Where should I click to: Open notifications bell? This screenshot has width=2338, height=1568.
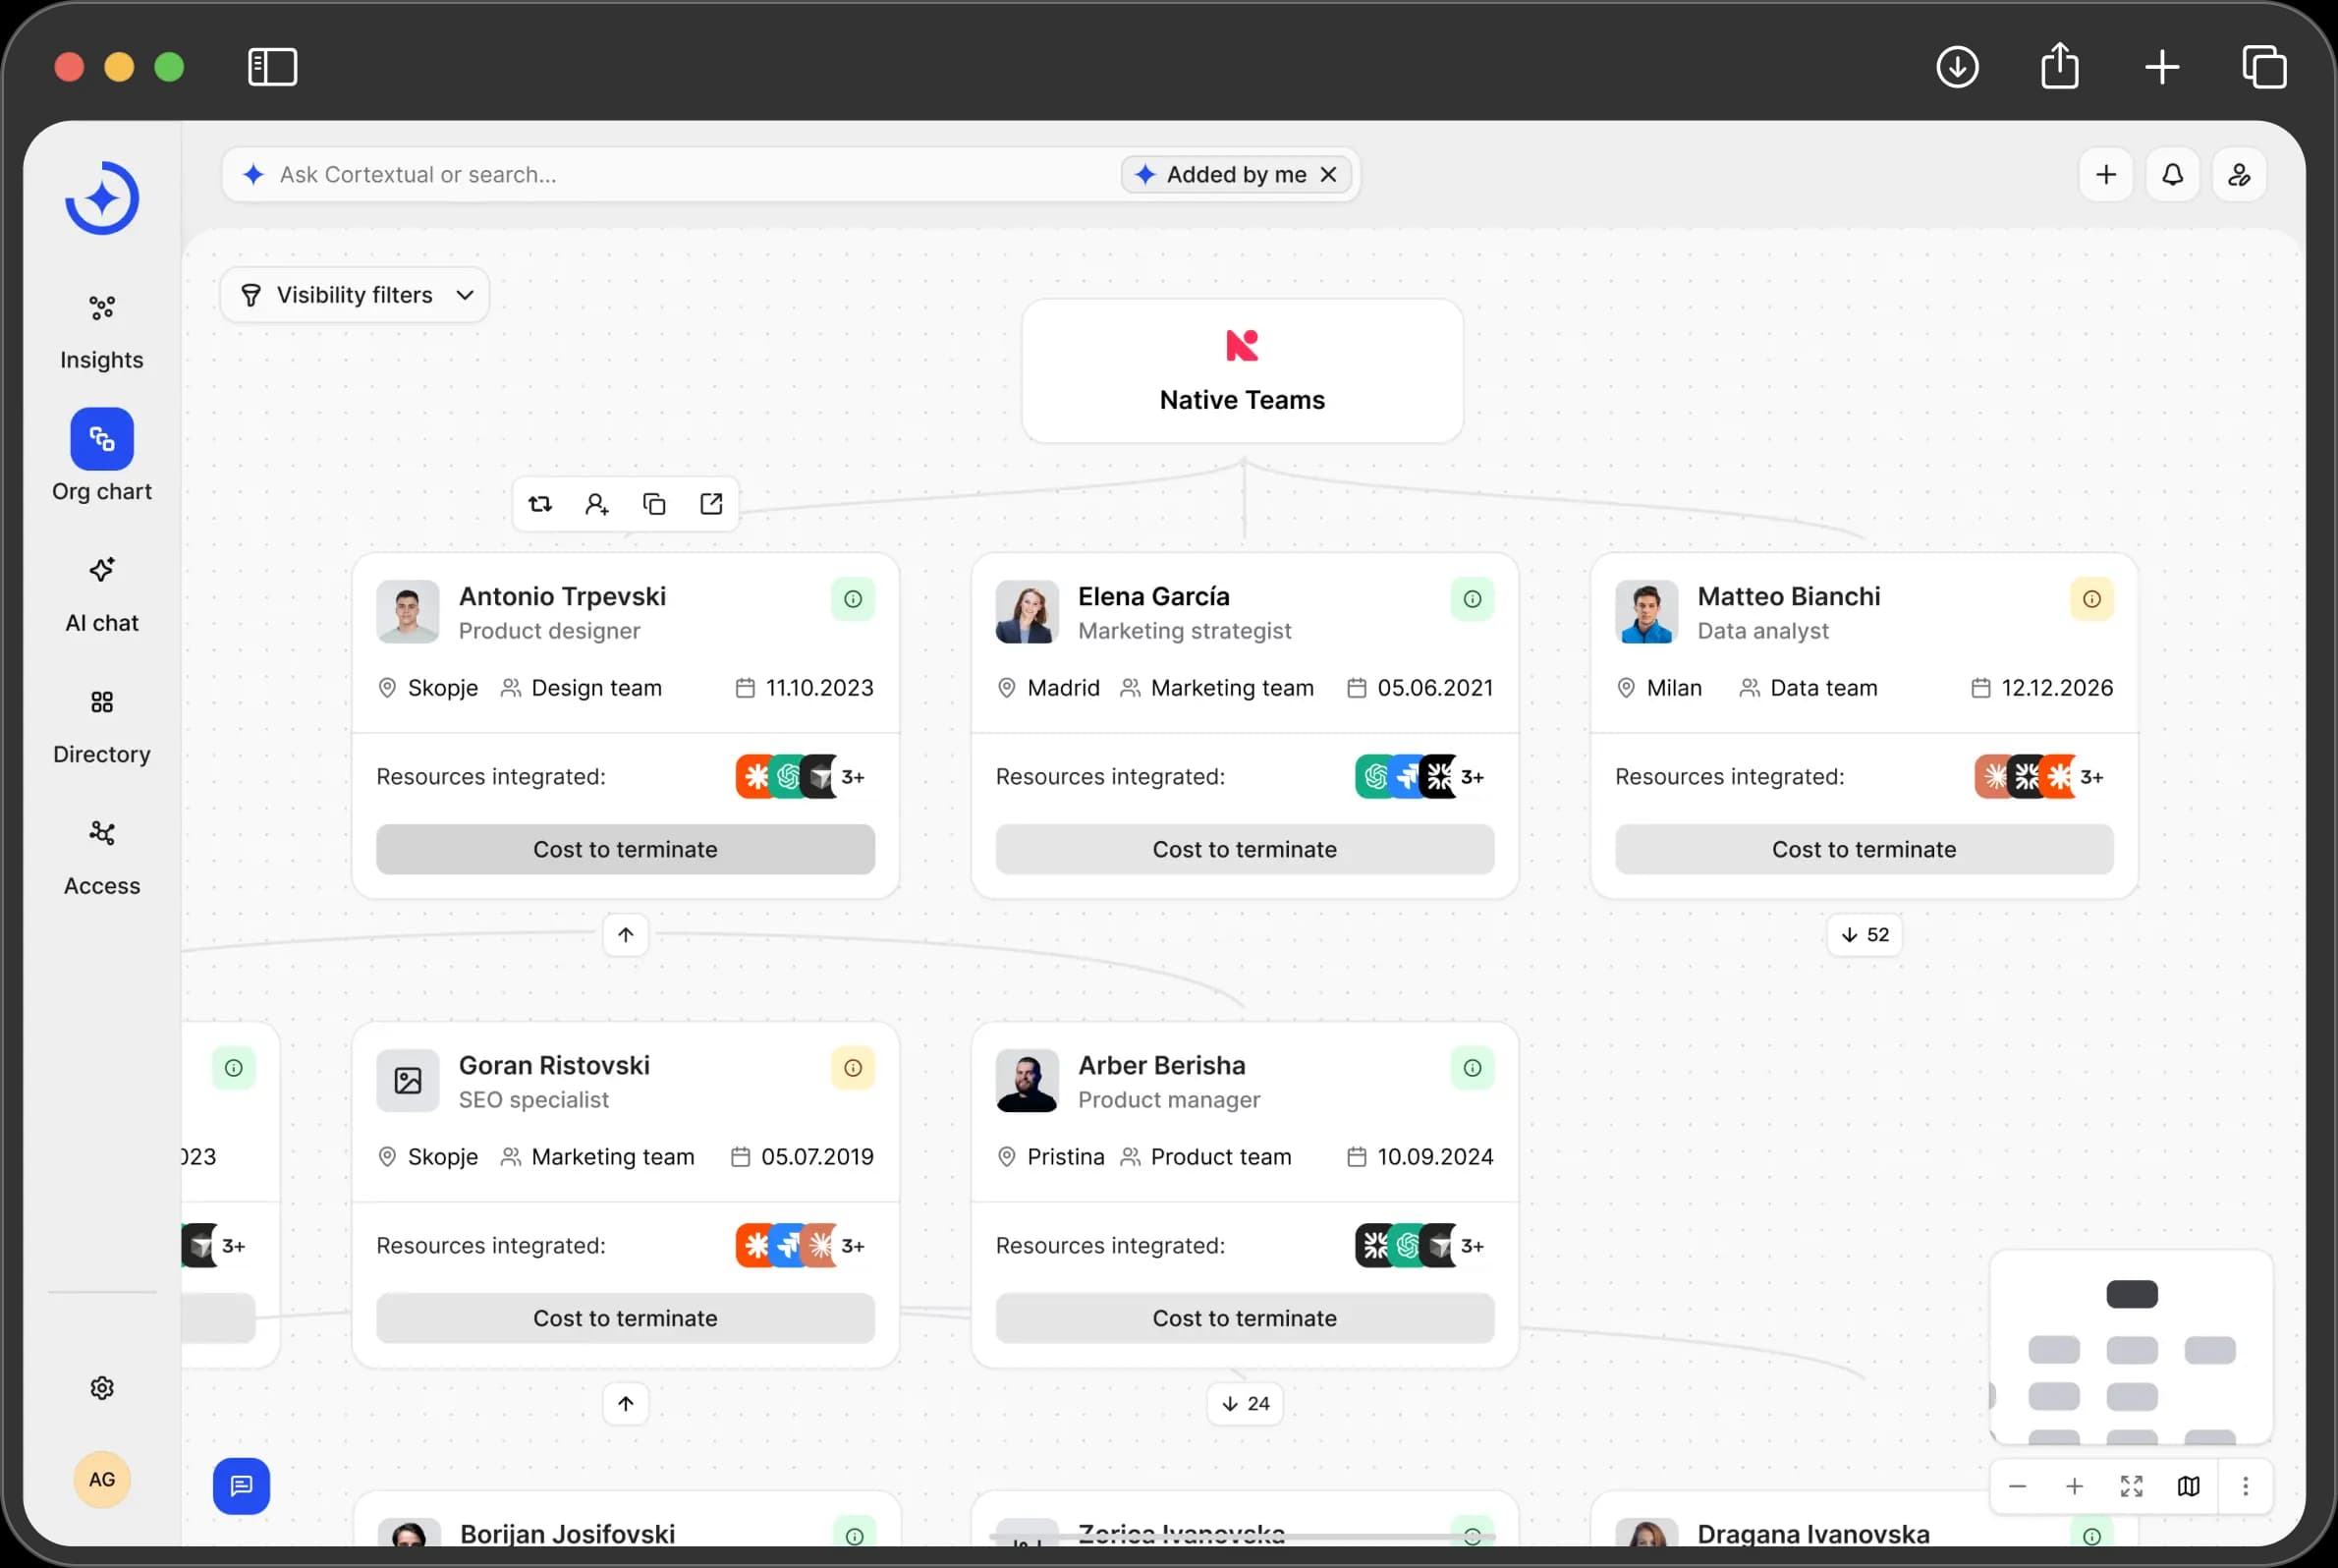coord(2172,174)
